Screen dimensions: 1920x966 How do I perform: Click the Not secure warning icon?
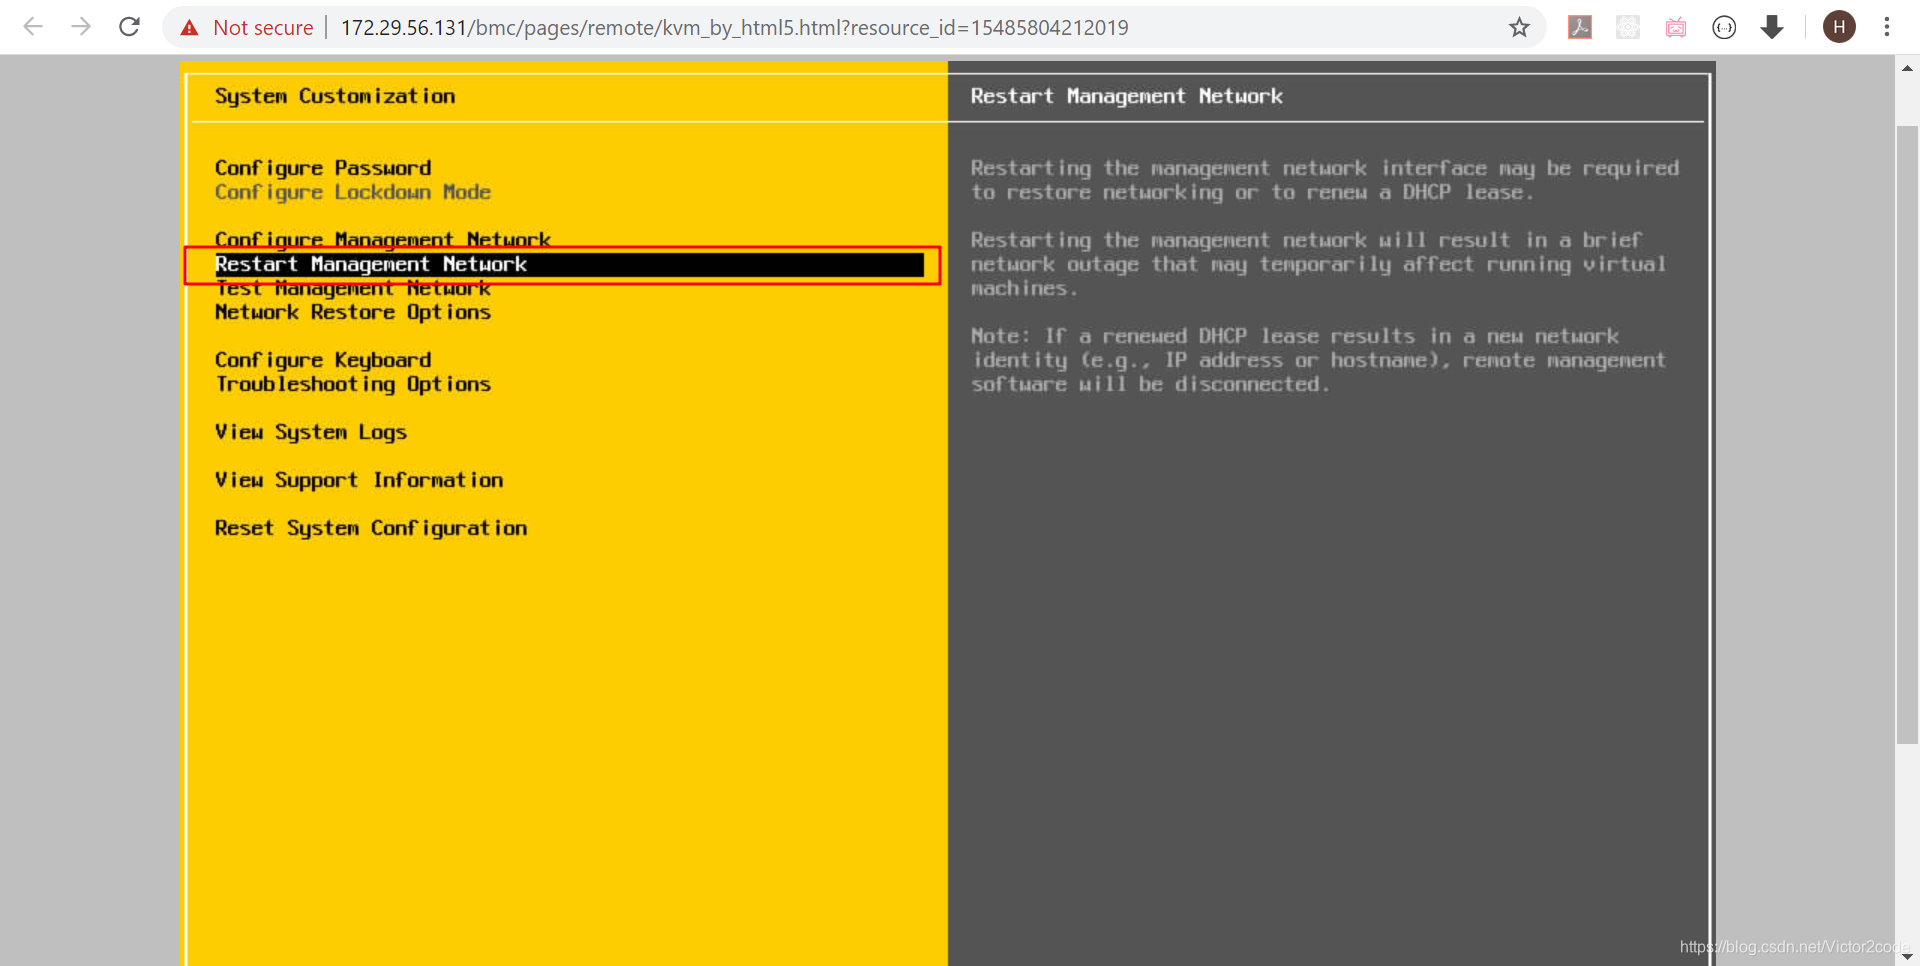[x=189, y=28]
